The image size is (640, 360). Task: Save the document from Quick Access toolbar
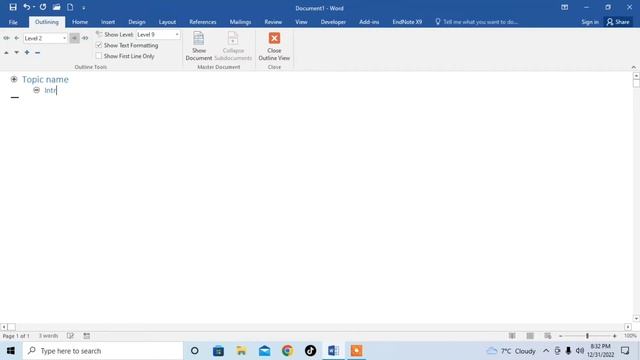tap(13, 7)
